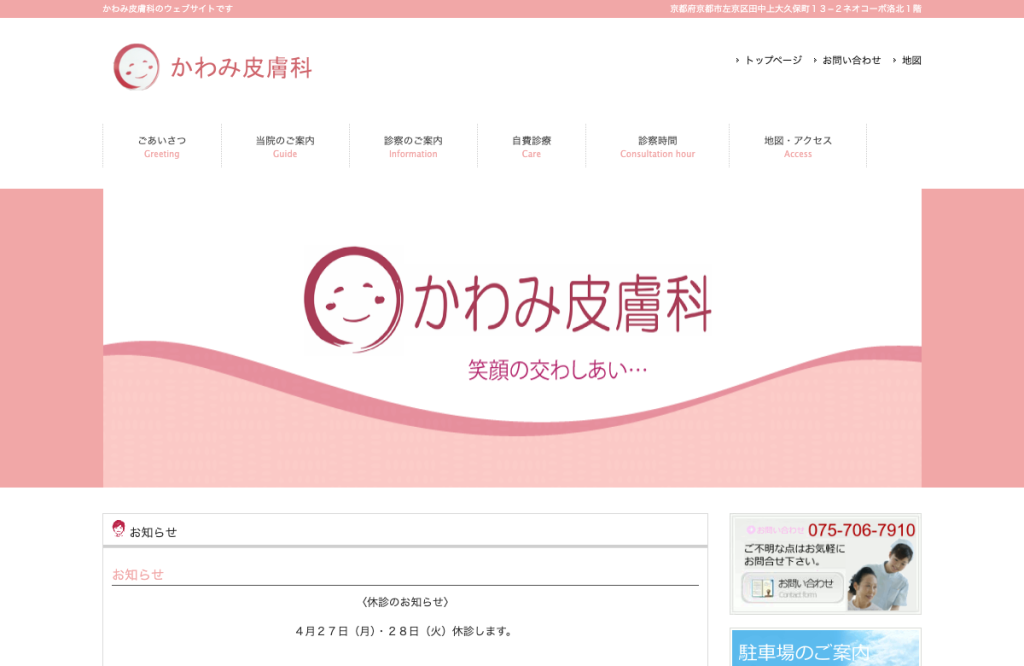Open the お問い合わせ link in the top right
Screen dimensions: 1024x666
(x=852, y=60)
